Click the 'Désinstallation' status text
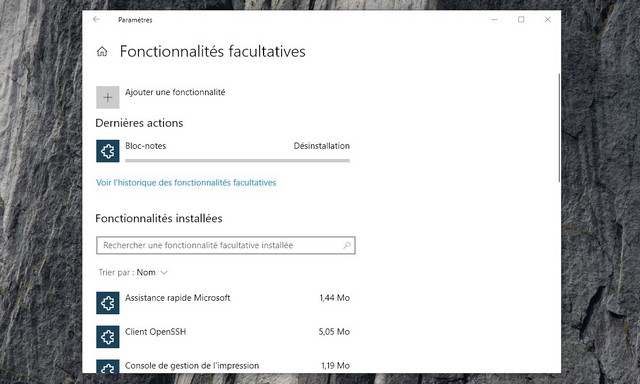 [x=322, y=146]
